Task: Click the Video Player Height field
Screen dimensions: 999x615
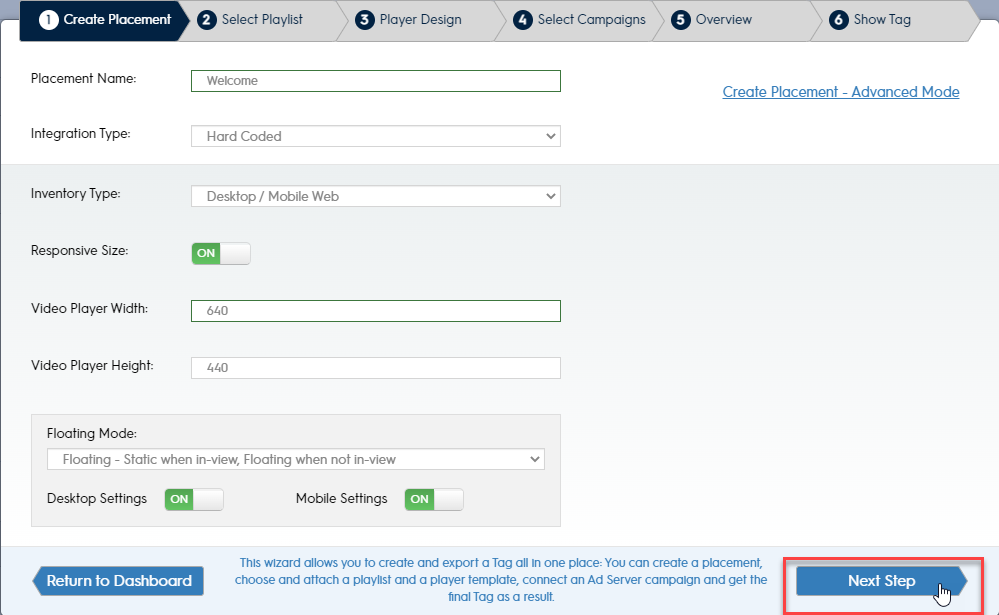Action: 376,368
